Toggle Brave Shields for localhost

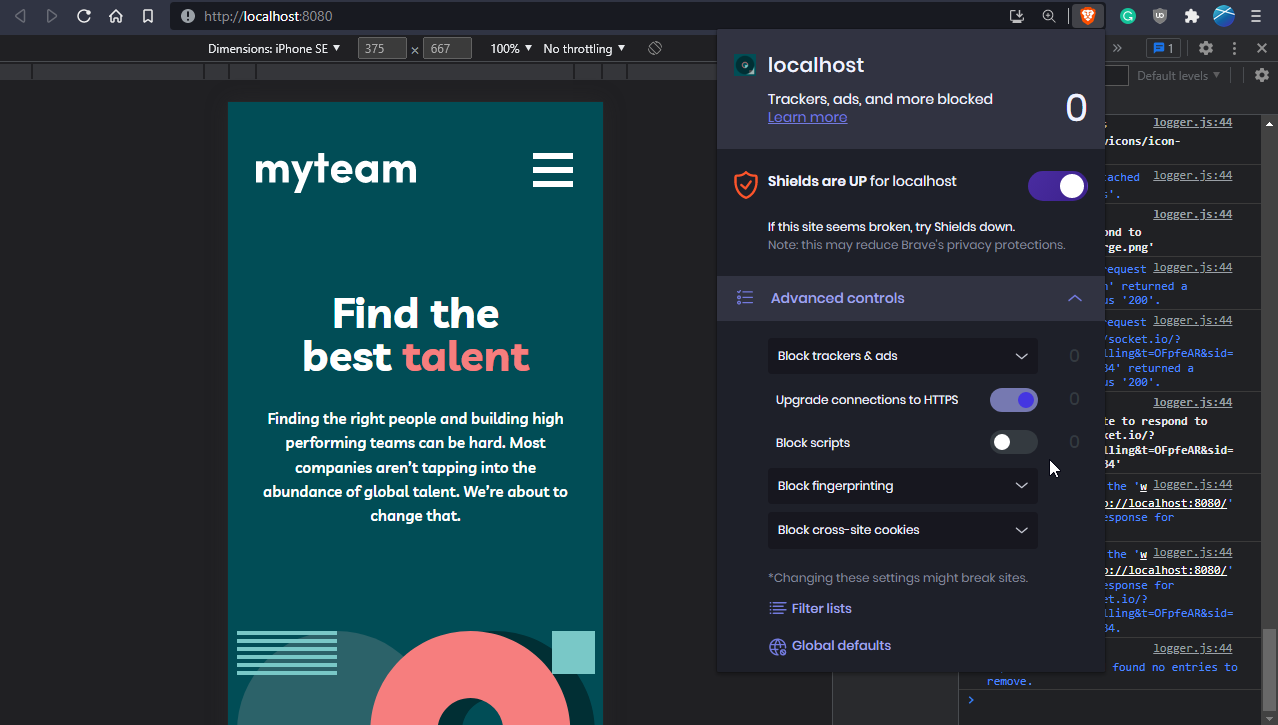coord(1057,186)
